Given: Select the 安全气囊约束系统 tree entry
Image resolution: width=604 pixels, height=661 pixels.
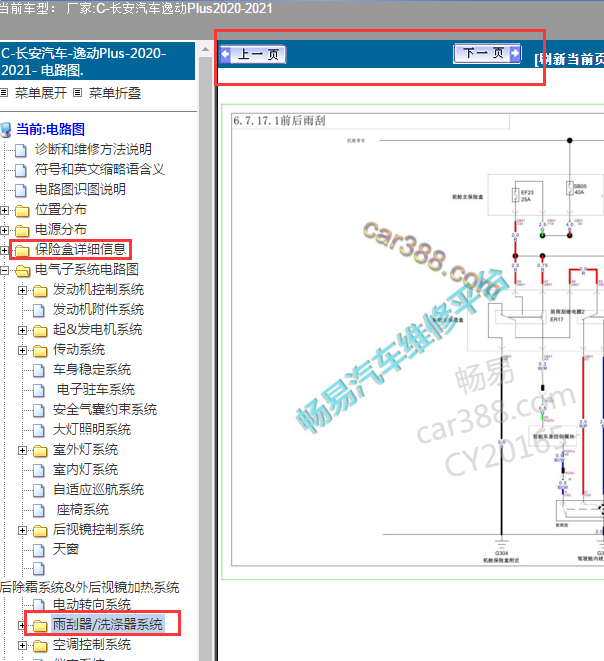Looking at the screenshot, I should point(105,409).
